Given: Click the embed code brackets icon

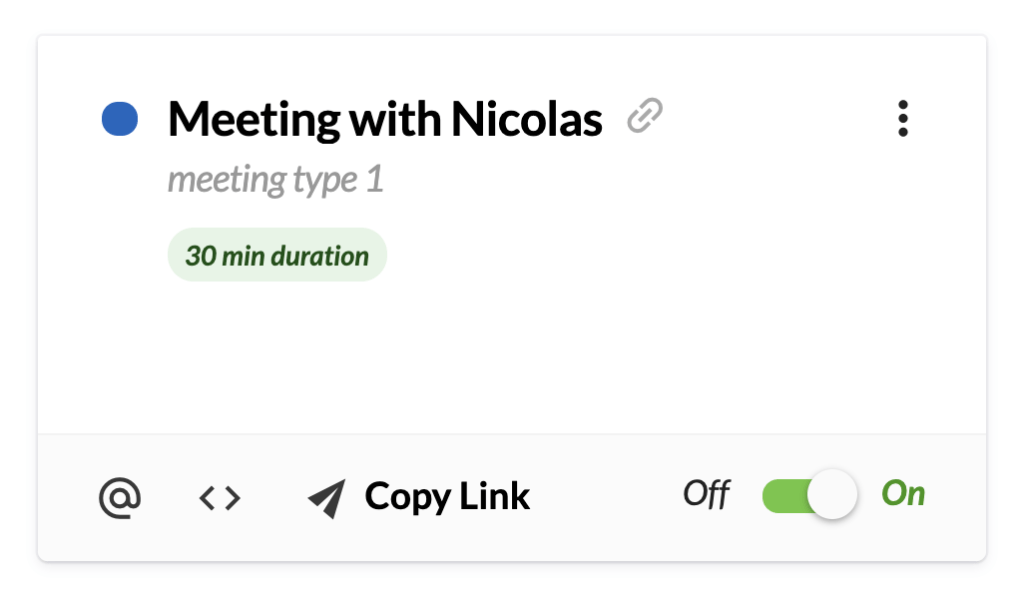Looking at the screenshot, I should tap(219, 498).
